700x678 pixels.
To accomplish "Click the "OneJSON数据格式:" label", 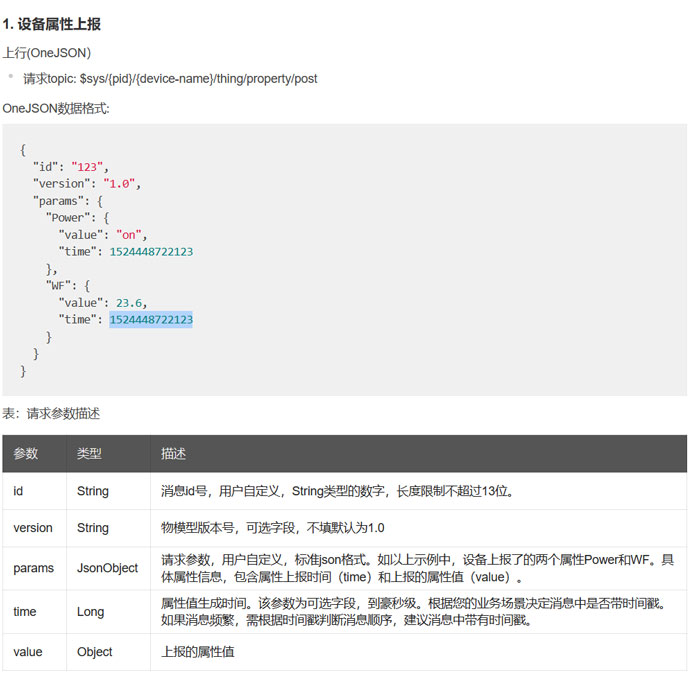I will click(x=56, y=108).
